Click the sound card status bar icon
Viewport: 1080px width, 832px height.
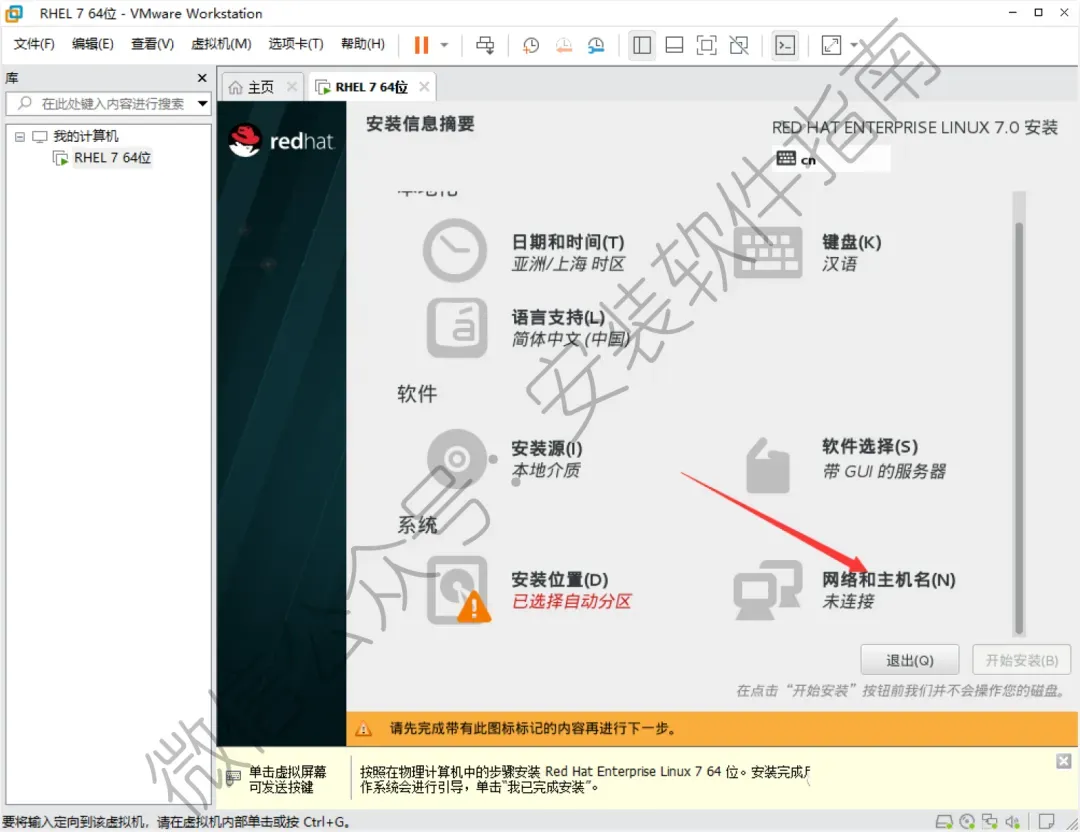pos(1012,822)
